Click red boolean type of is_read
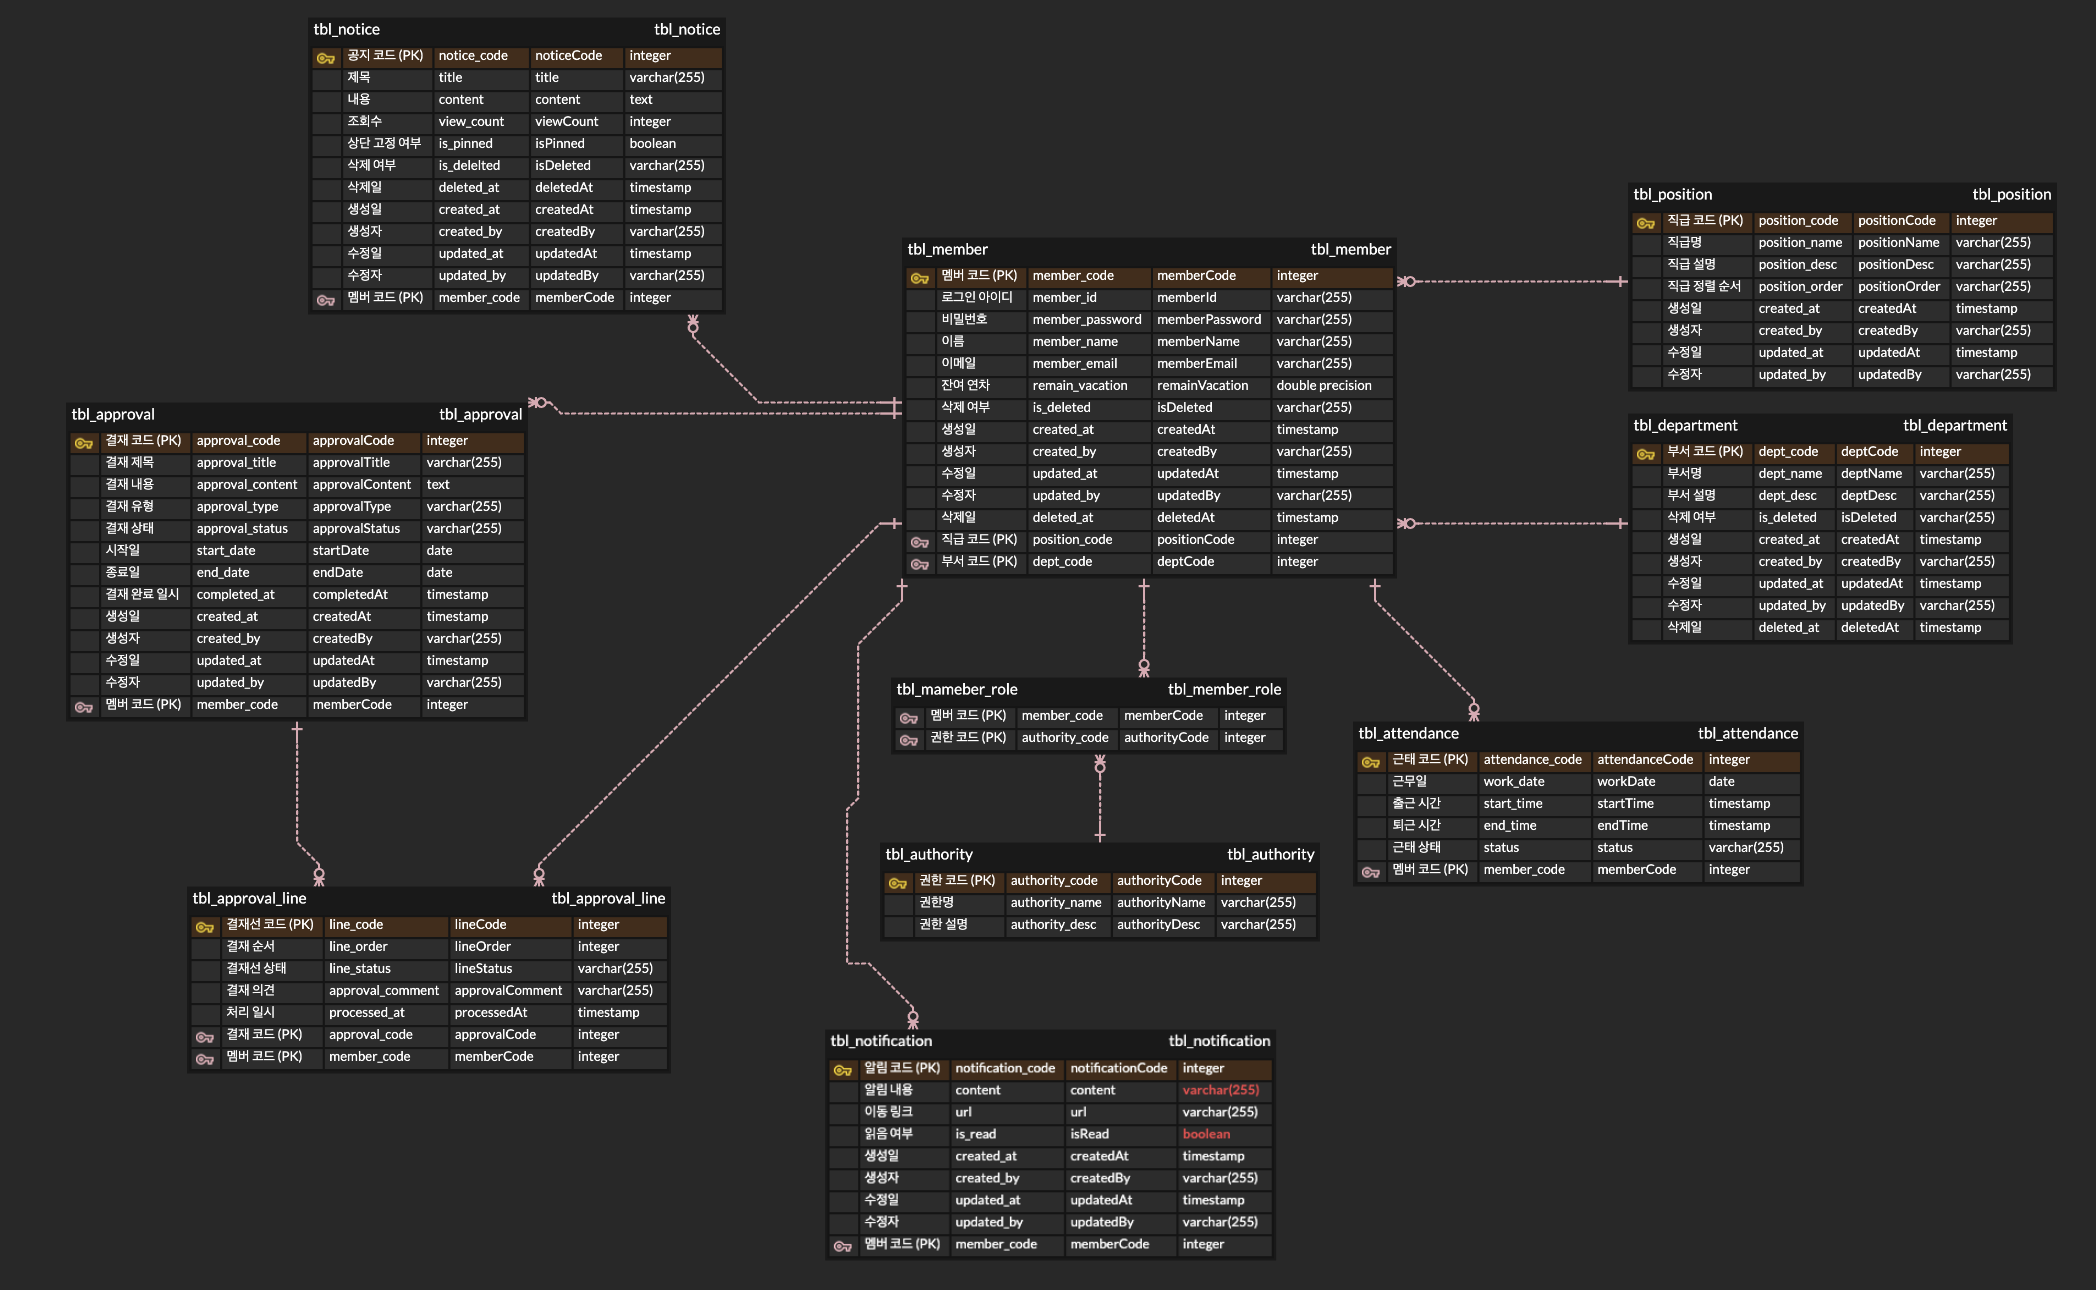Image resolution: width=2096 pixels, height=1290 pixels. (x=1206, y=1134)
